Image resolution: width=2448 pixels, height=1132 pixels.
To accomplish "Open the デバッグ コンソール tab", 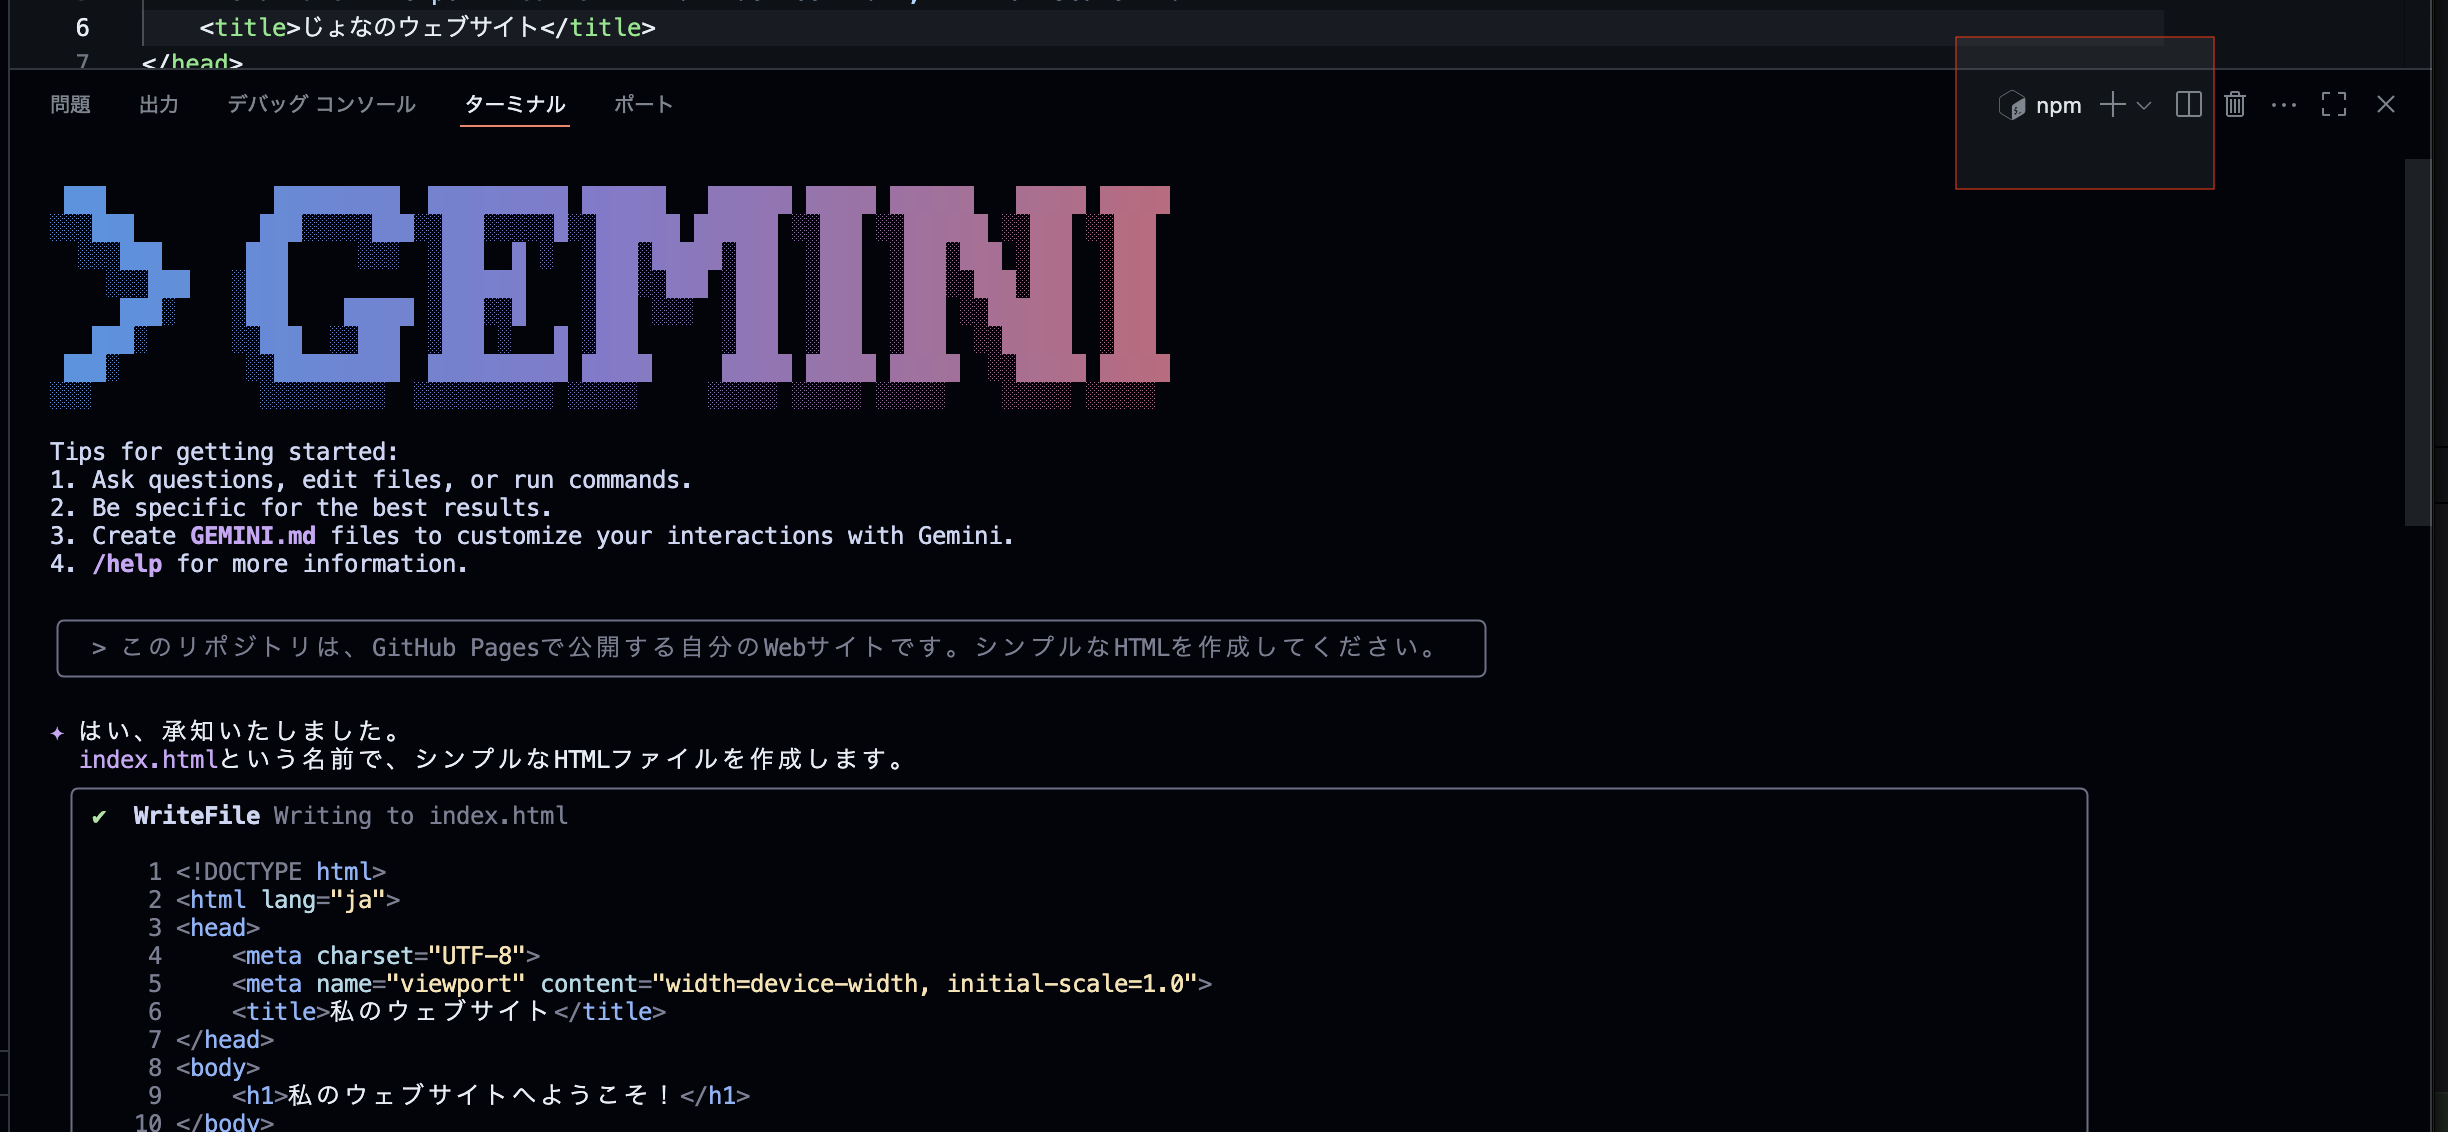I will 321,104.
